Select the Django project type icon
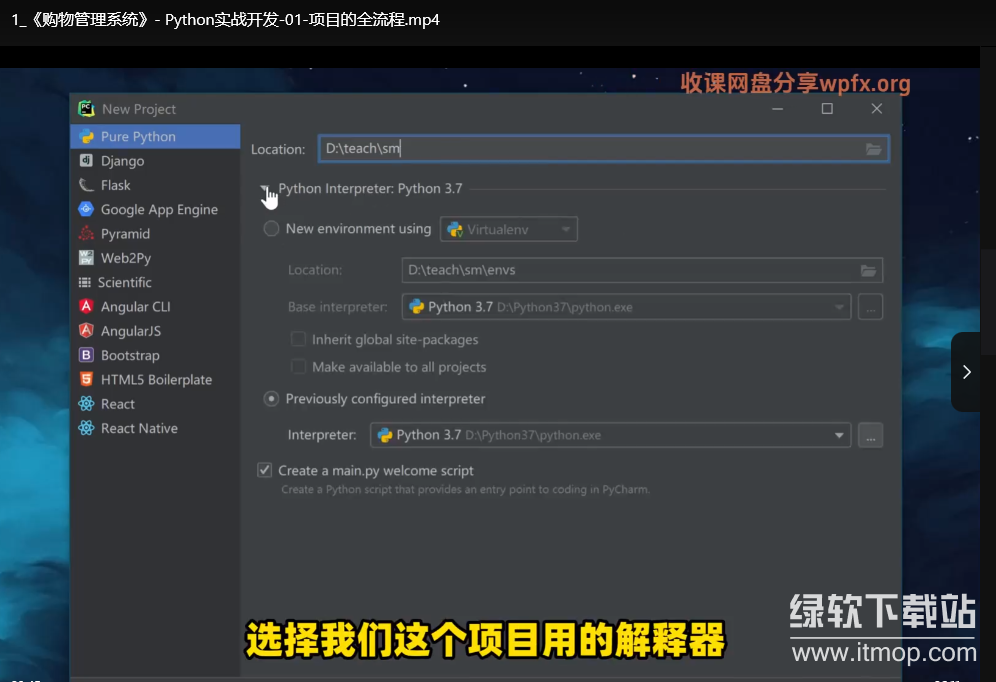This screenshot has width=996, height=682. (86, 161)
